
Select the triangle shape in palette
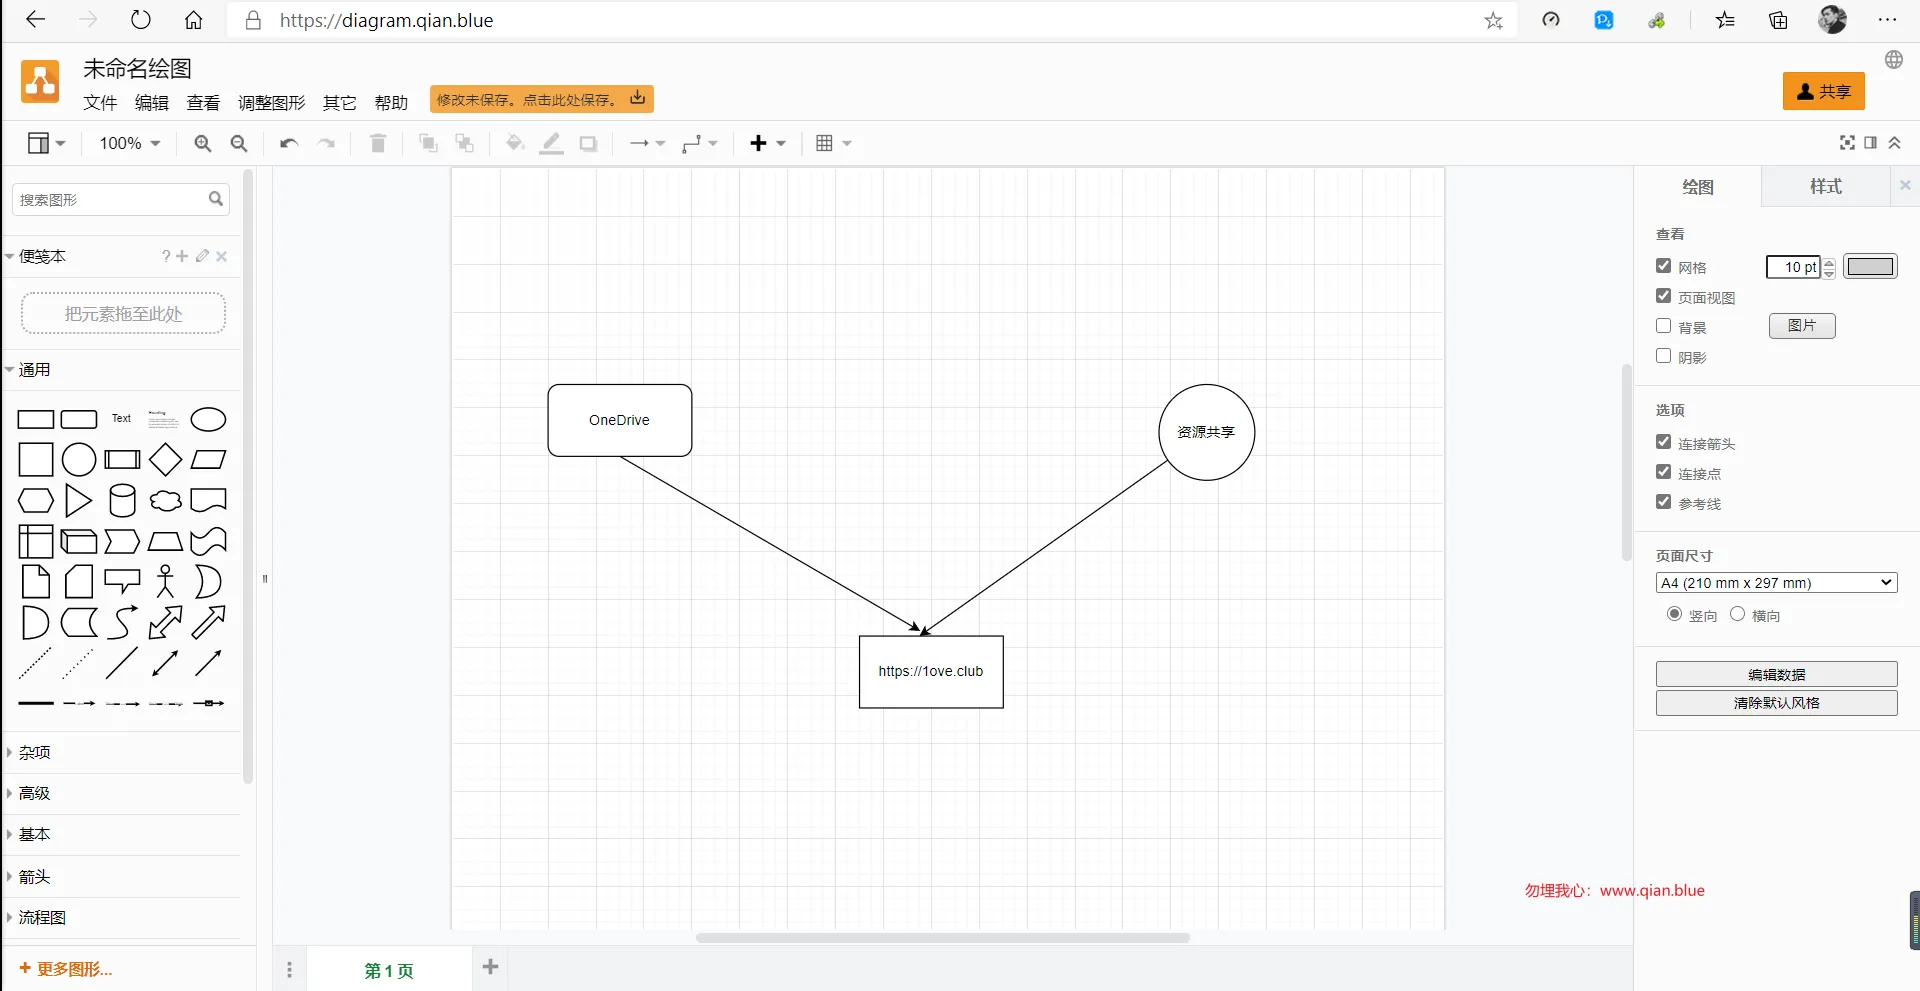pos(79,501)
